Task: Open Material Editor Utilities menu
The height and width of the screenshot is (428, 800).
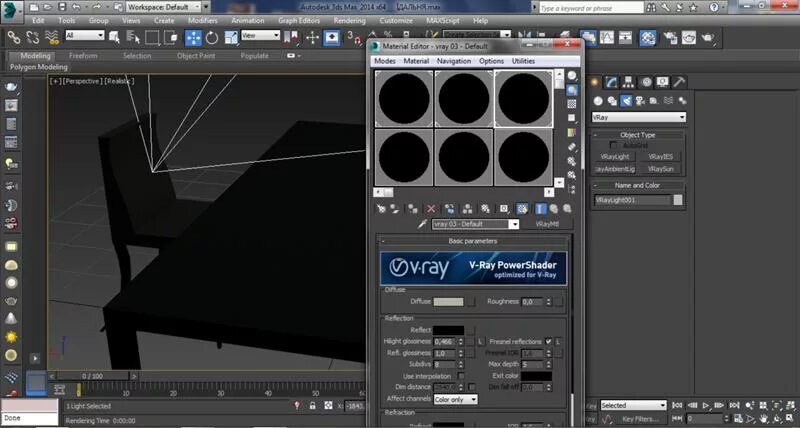Action: tap(523, 61)
